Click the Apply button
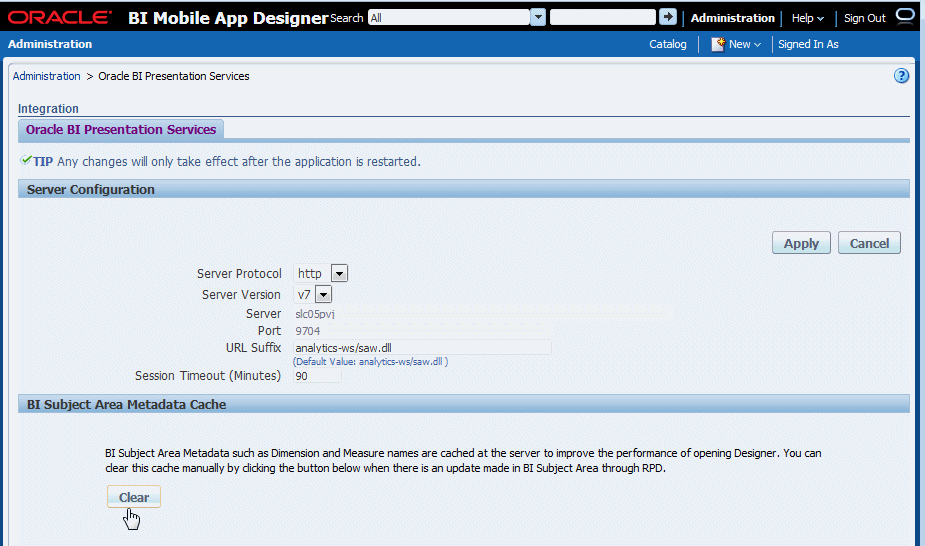Viewport: 925px width, 546px height. pyautogui.click(x=801, y=243)
